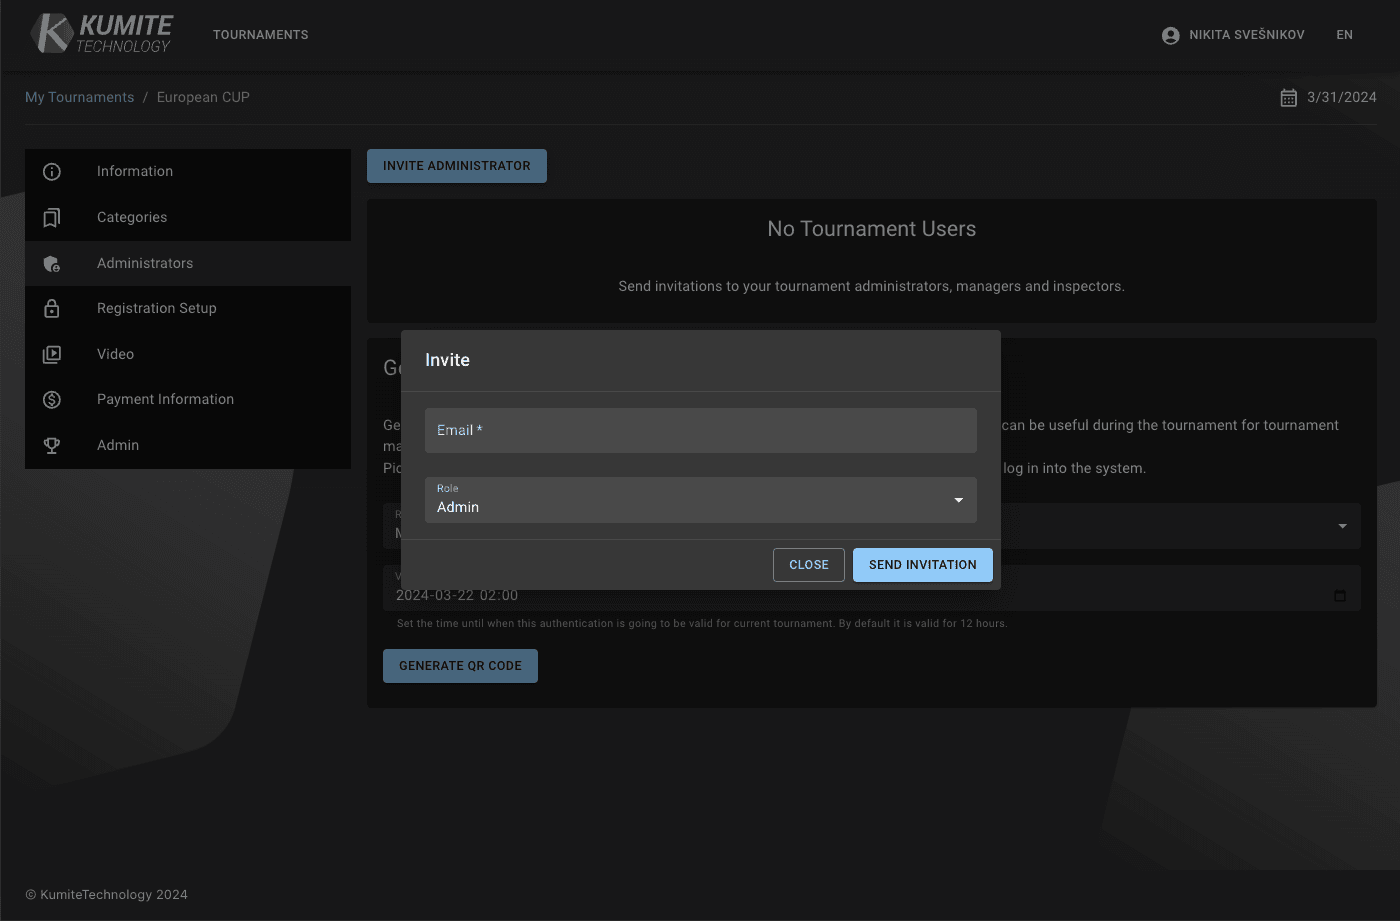Click the Payment Information dollar icon
The image size is (1400, 921).
pos(52,399)
